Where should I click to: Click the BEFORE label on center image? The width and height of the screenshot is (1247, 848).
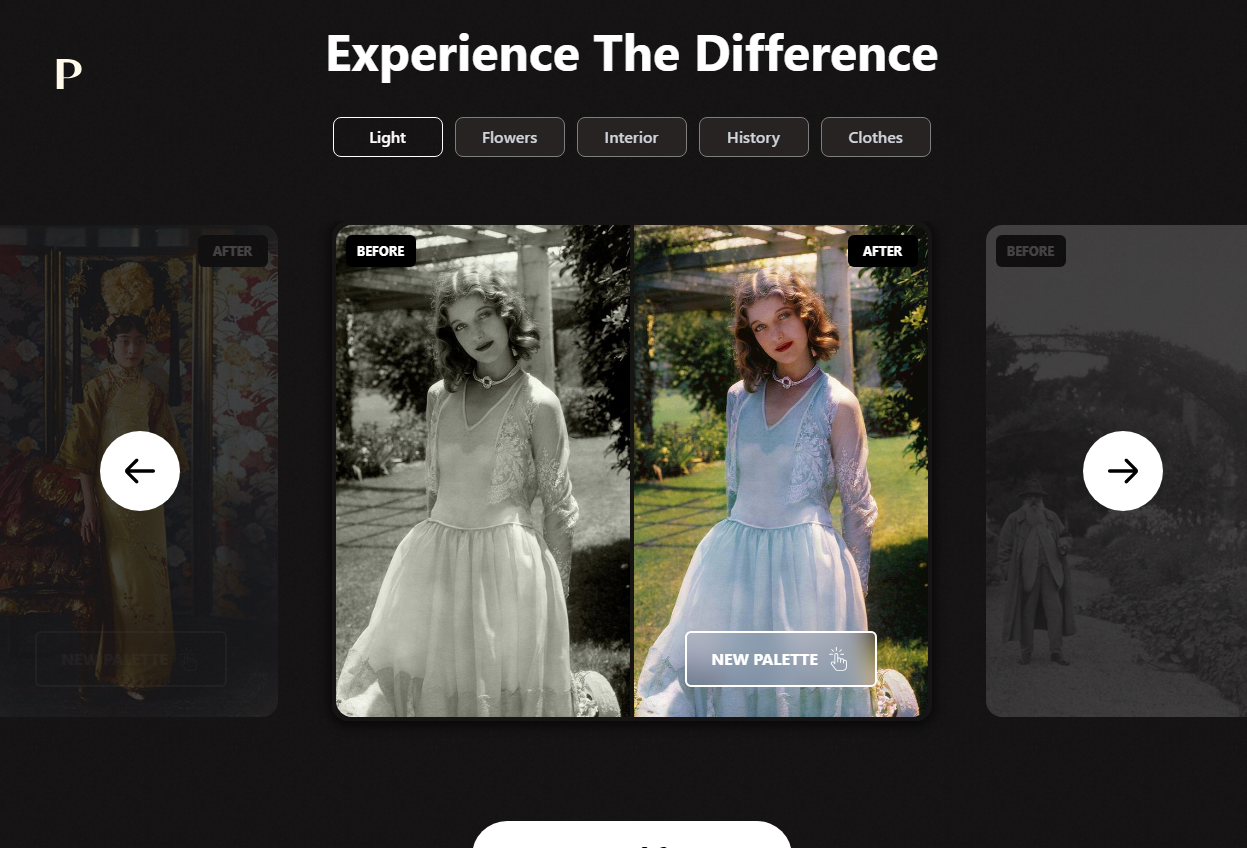point(381,251)
